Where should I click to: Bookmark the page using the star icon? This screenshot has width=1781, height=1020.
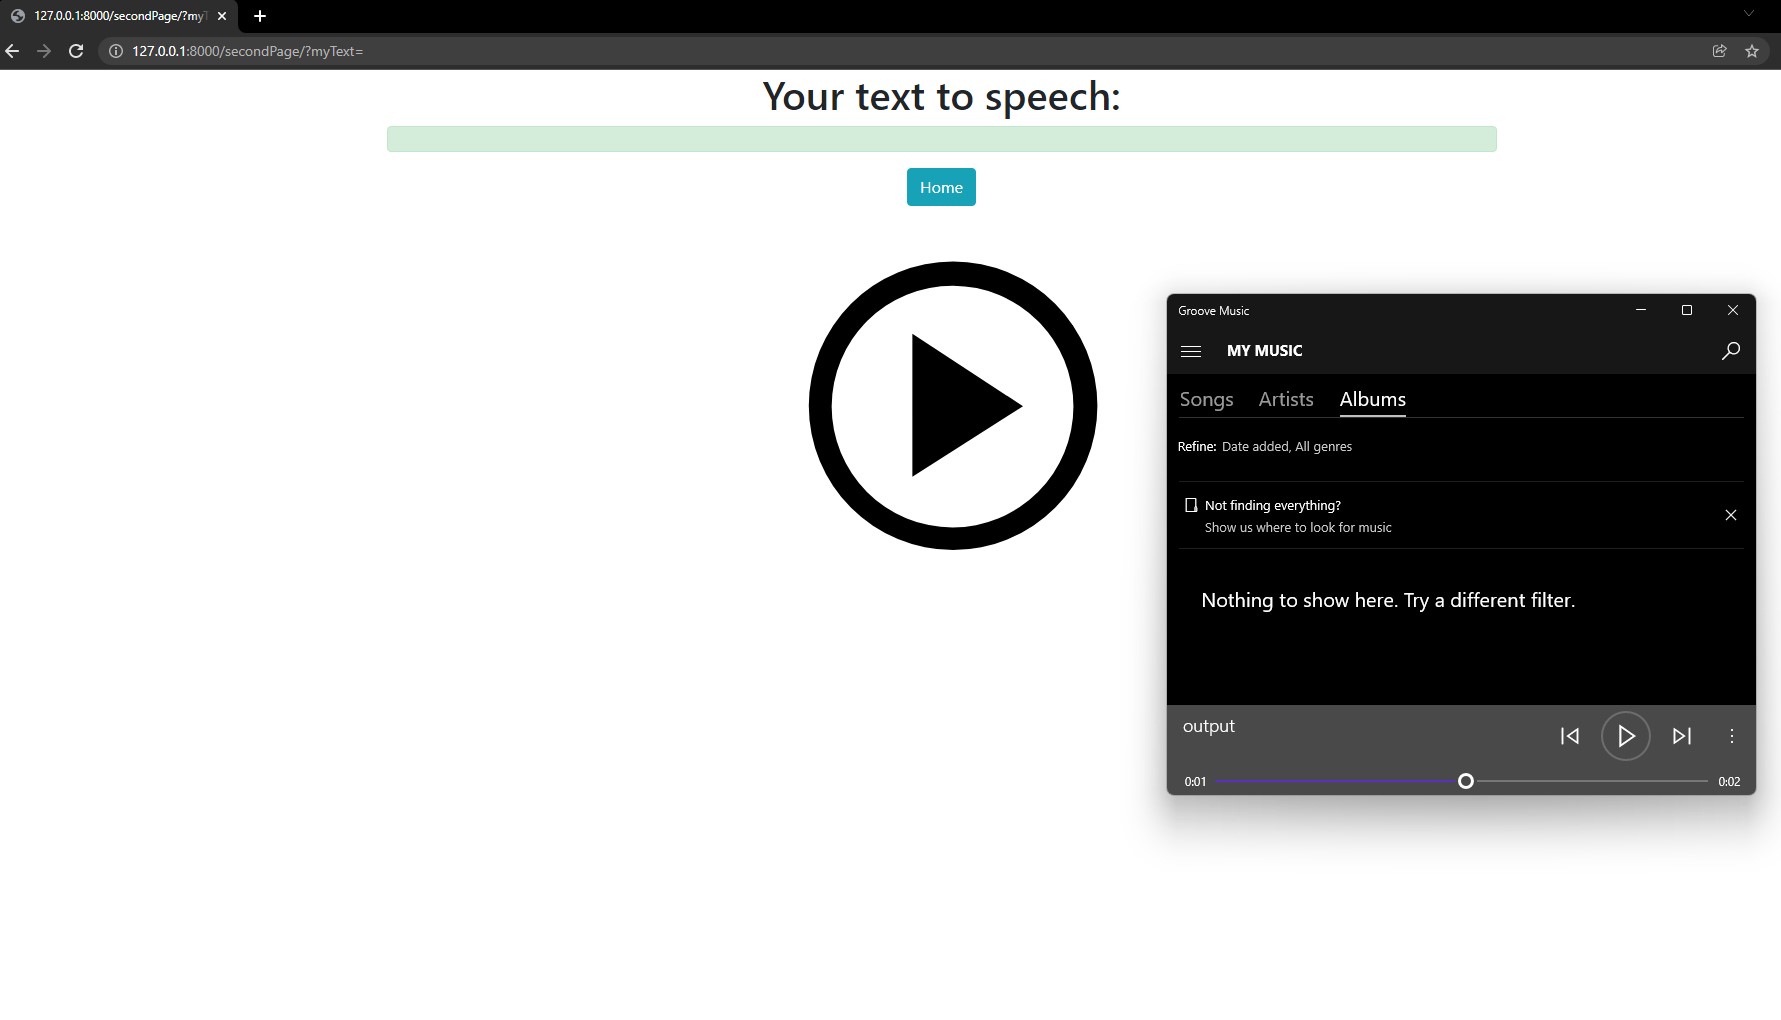tap(1752, 51)
